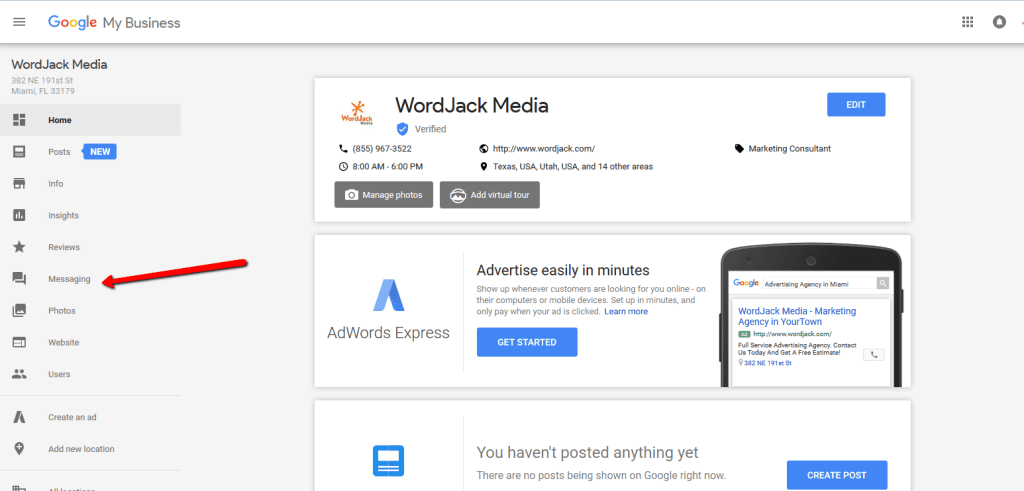Click the WordJack Media sidebar heading
Screen dimensions: 1024x491
(59, 65)
